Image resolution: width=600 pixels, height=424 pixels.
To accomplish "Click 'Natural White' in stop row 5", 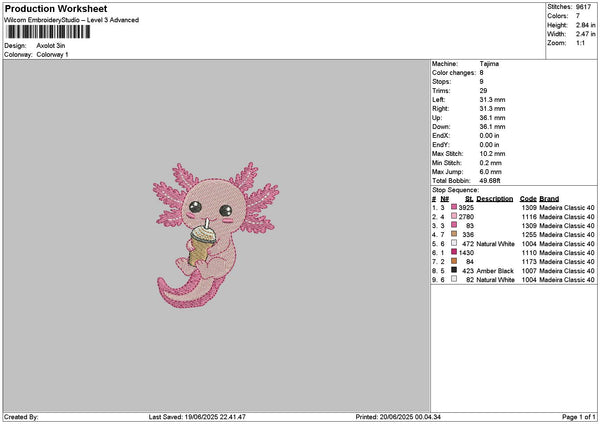I will (496, 244).
